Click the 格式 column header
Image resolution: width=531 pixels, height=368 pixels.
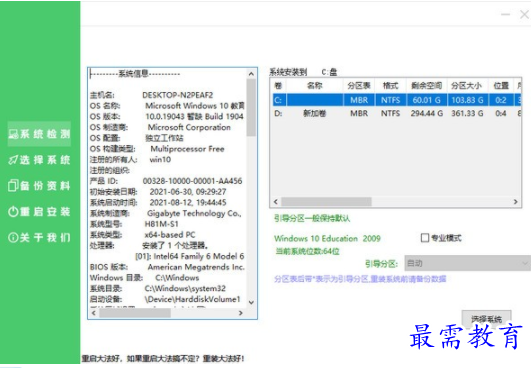[390, 86]
